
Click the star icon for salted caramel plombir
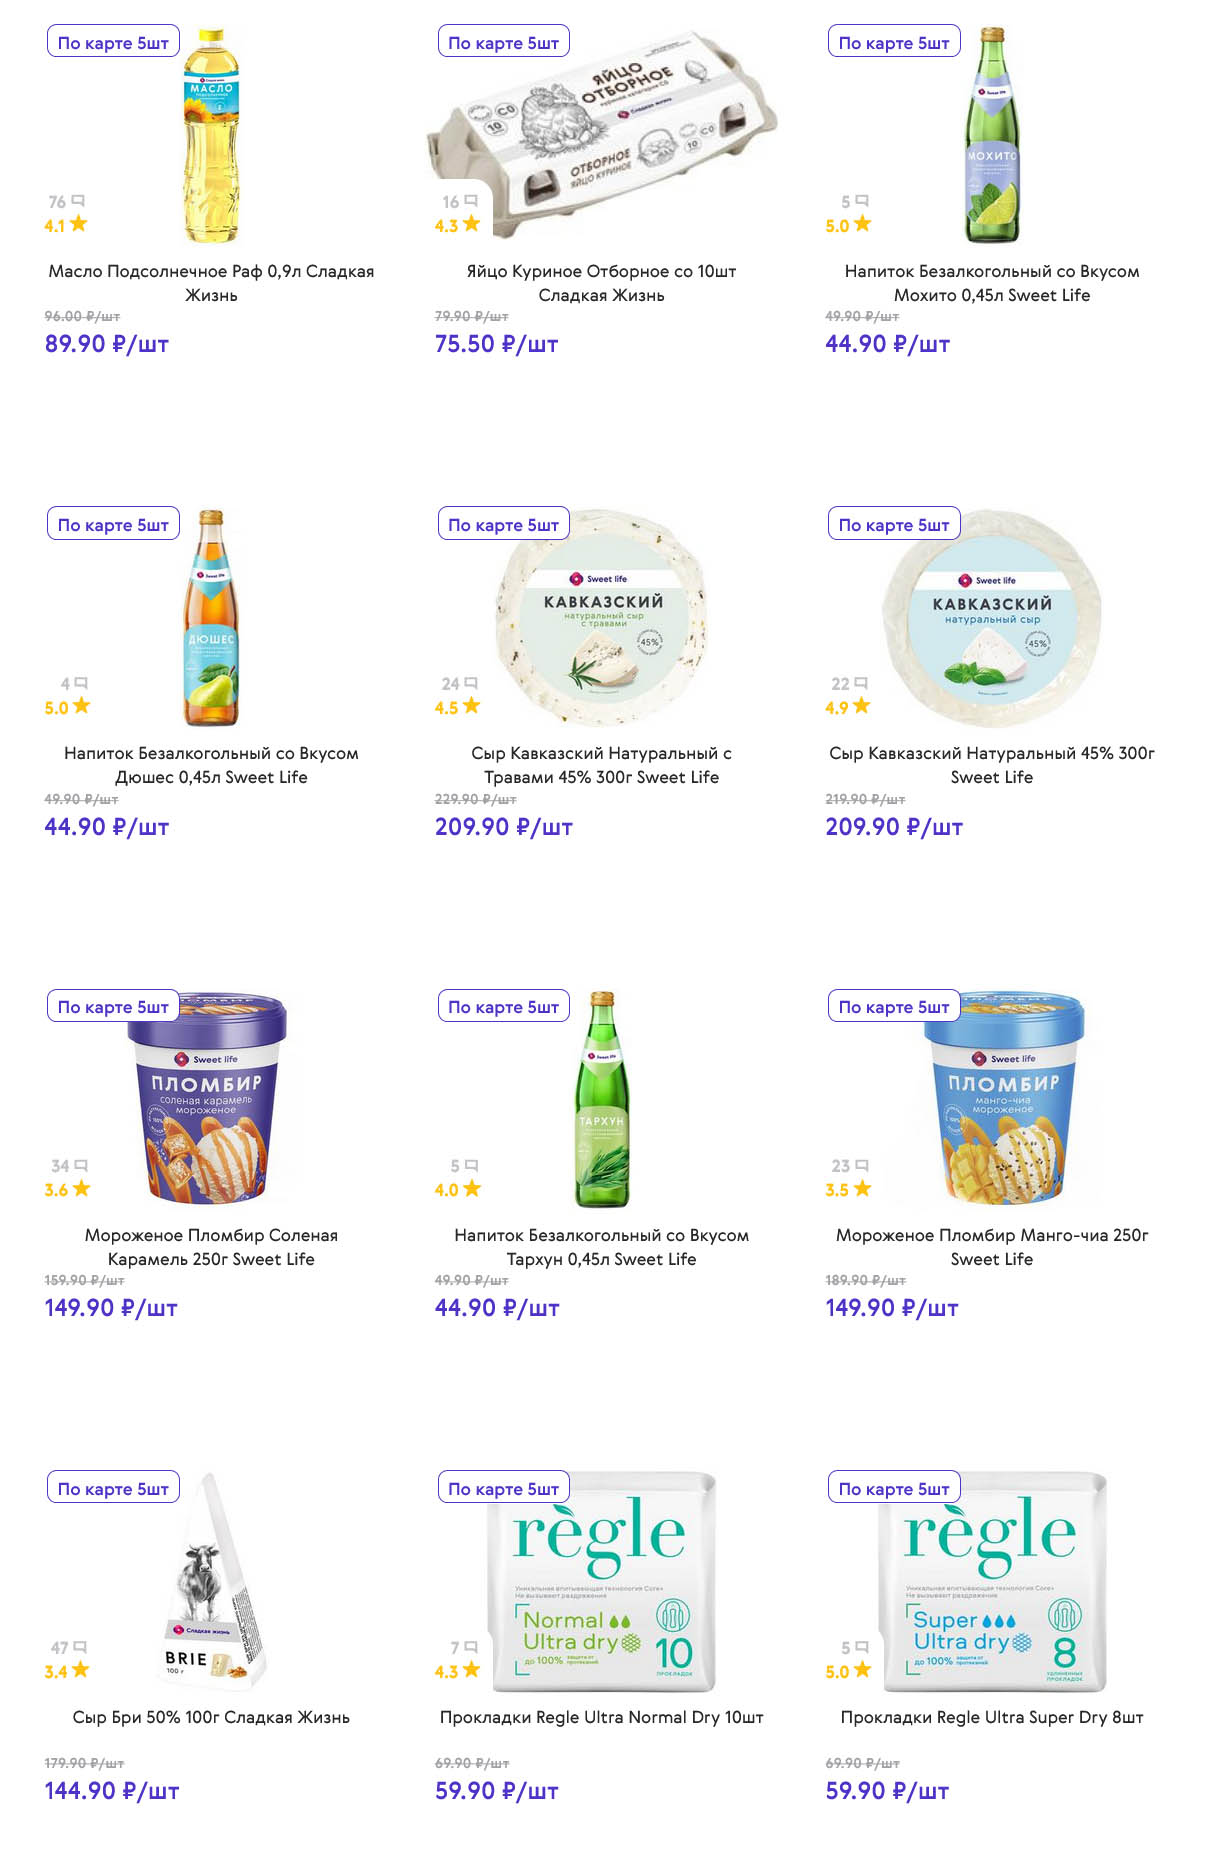click(81, 1189)
